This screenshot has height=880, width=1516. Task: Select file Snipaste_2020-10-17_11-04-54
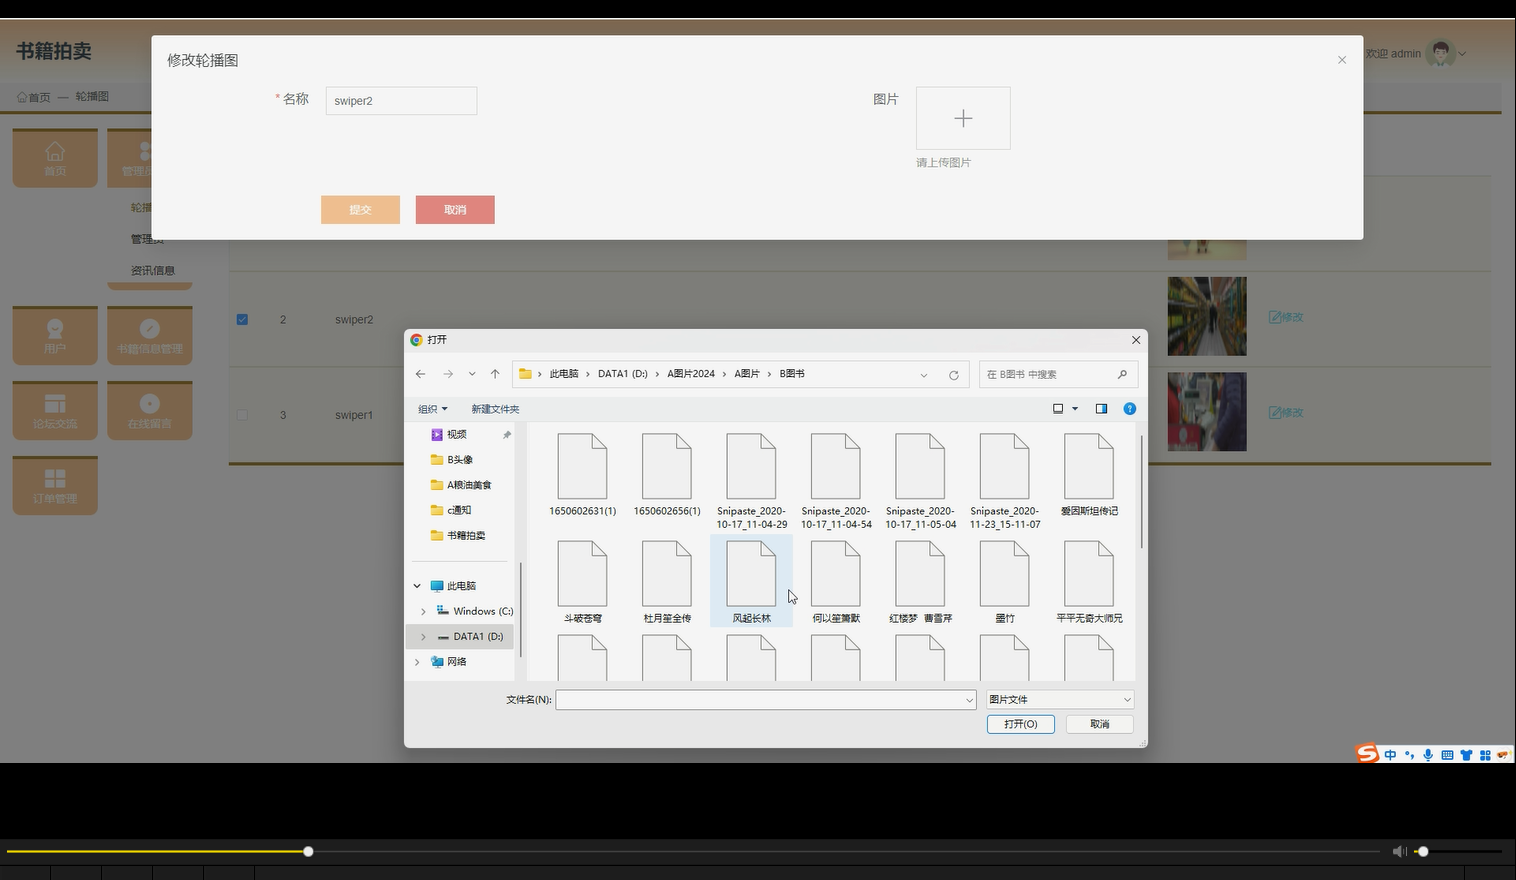pos(836,481)
